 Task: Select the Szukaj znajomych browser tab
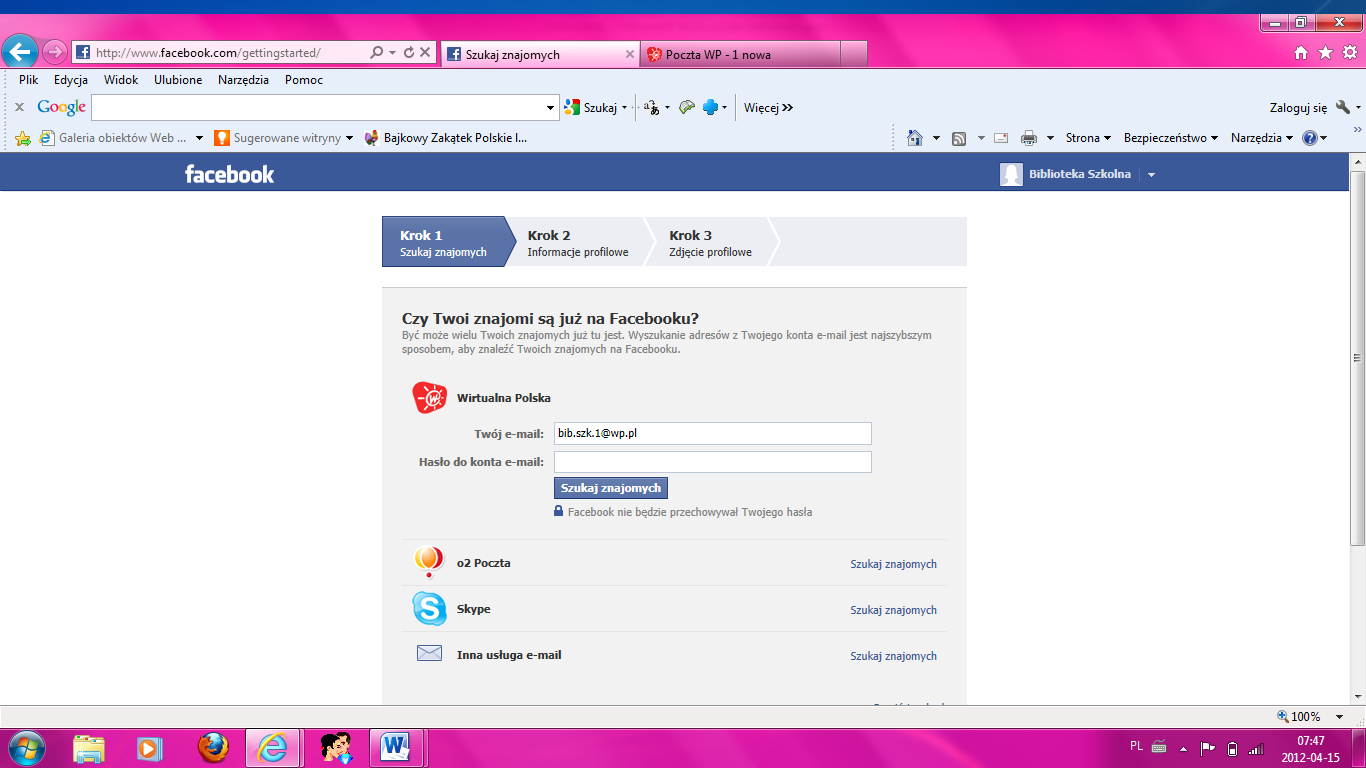tap(539, 54)
